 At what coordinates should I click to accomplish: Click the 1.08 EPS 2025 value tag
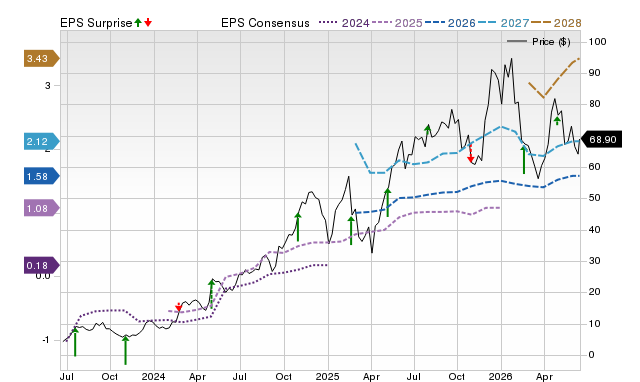[41, 209]
